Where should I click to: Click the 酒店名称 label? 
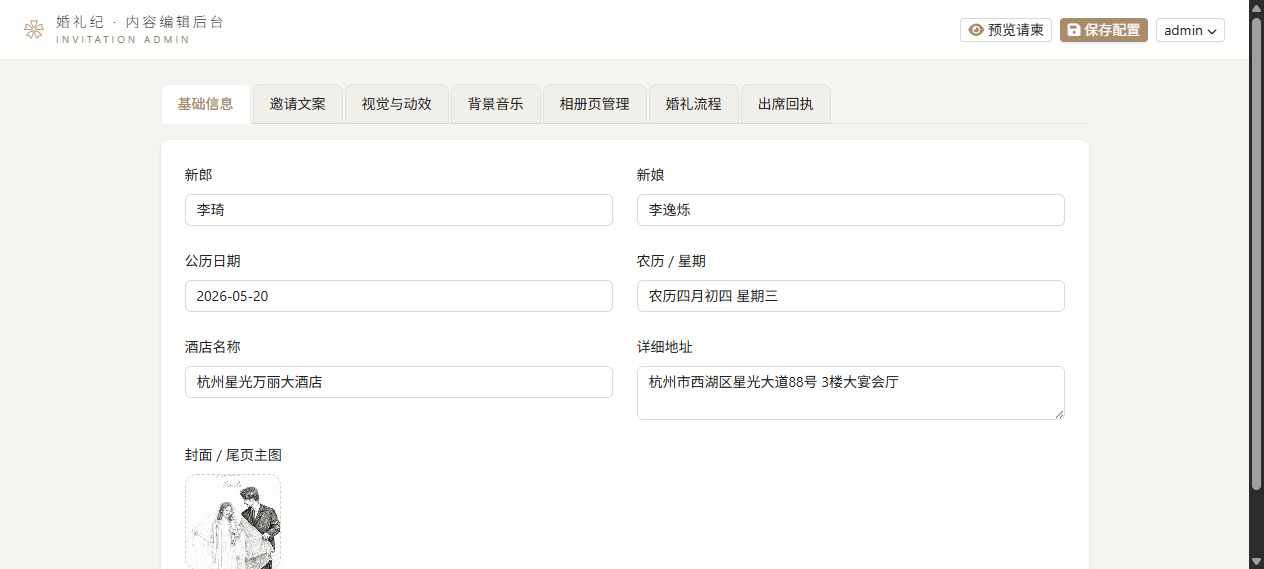tap(213, 347)
